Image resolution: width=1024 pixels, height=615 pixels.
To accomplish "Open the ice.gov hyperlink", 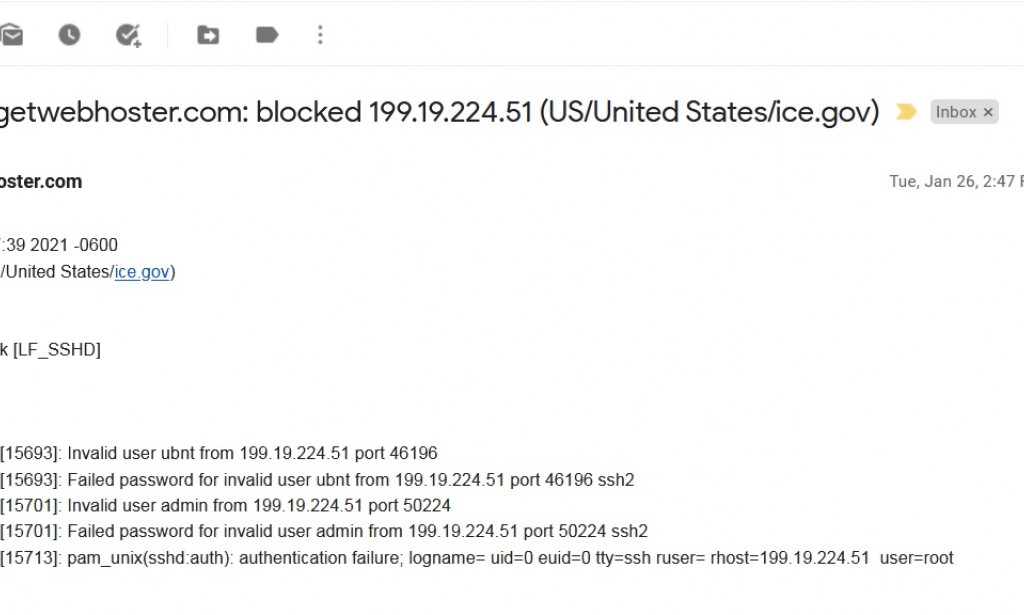I will coord(142,271).
